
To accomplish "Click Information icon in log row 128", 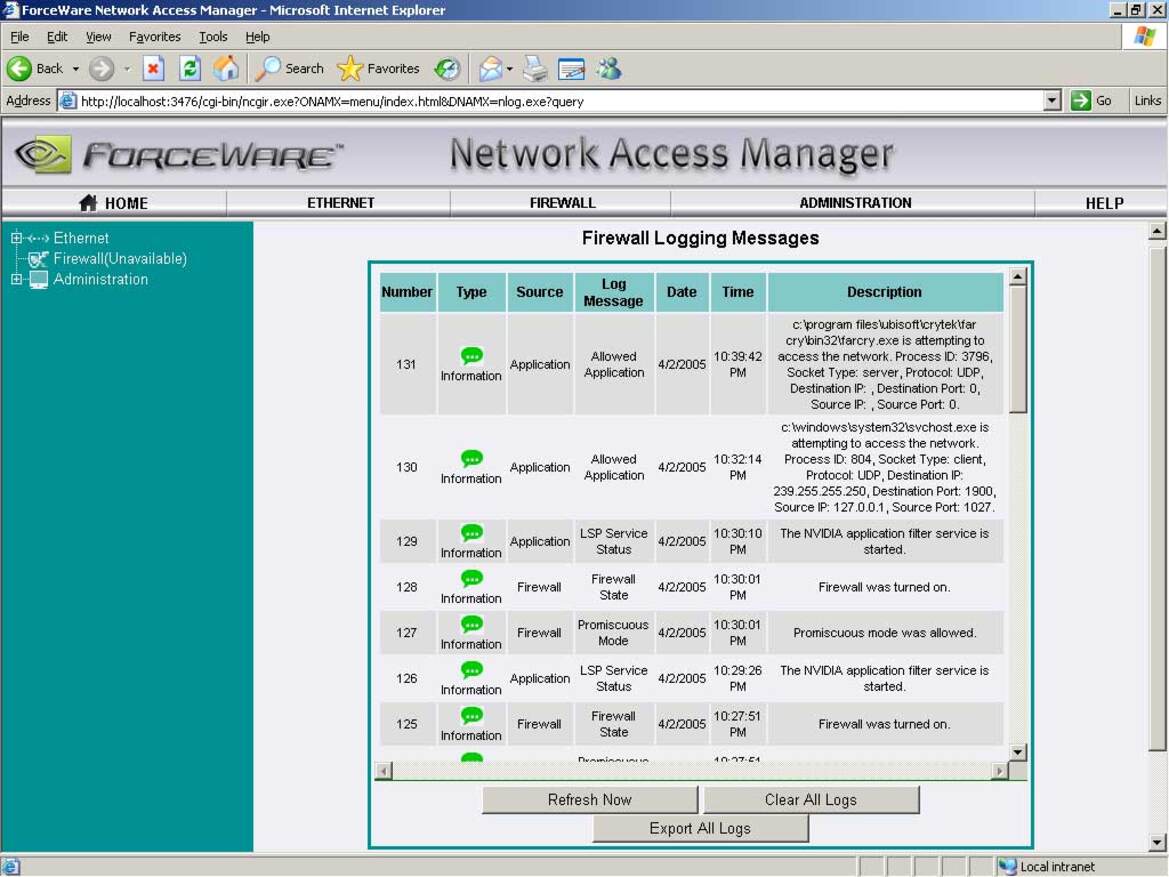I will pos(471,578).
